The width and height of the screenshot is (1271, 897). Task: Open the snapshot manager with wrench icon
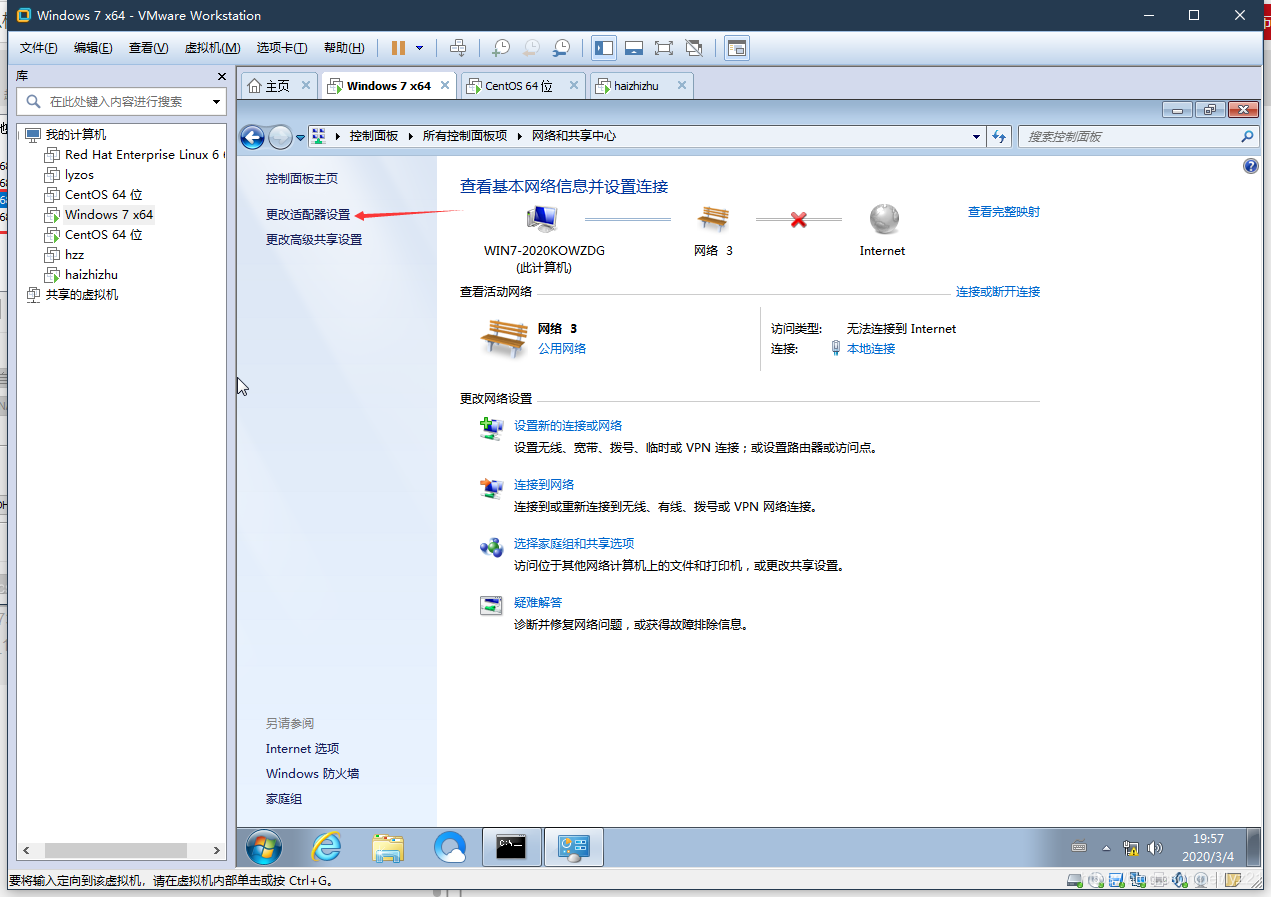pyautogui.click(x=562, y=47)
